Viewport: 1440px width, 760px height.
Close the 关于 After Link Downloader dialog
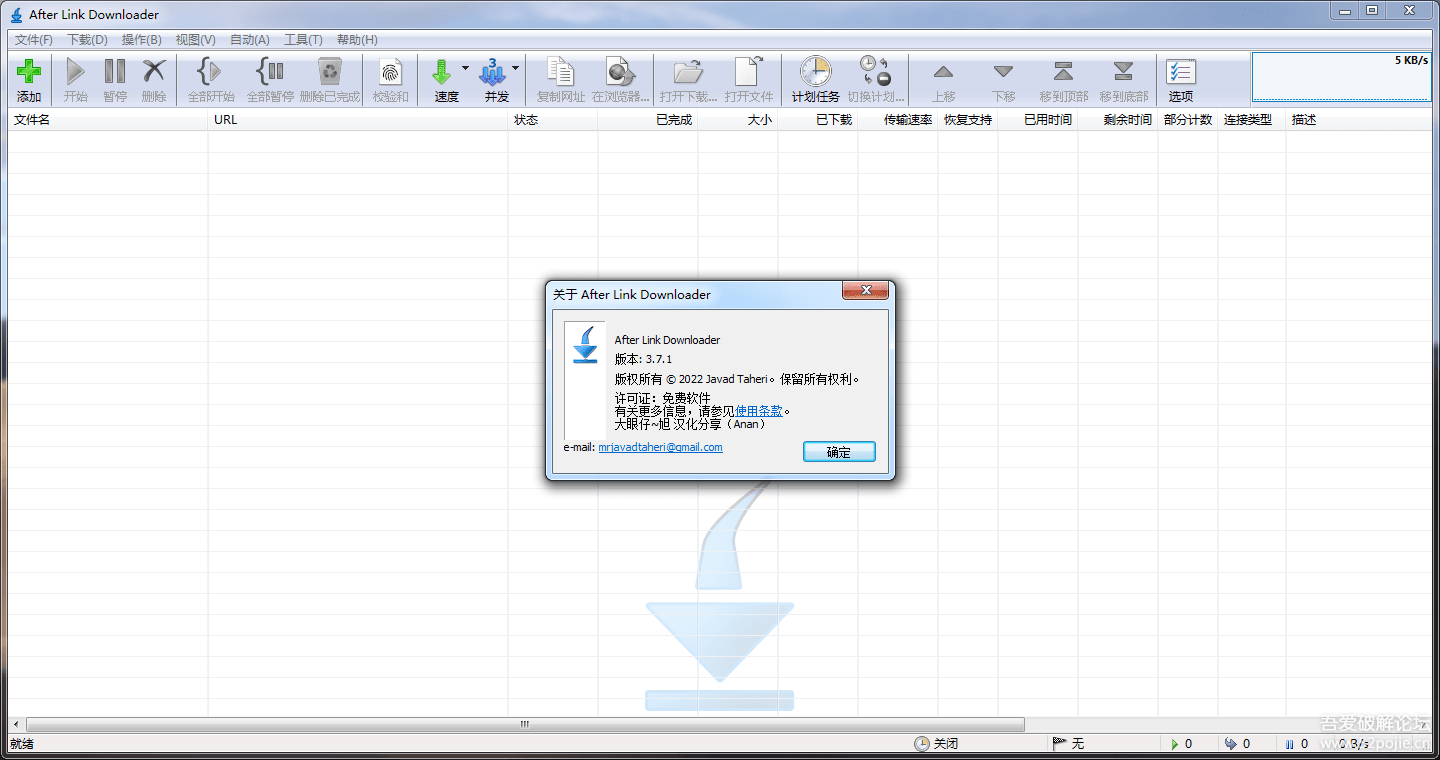pyautogui.click(x=864, y=291)
